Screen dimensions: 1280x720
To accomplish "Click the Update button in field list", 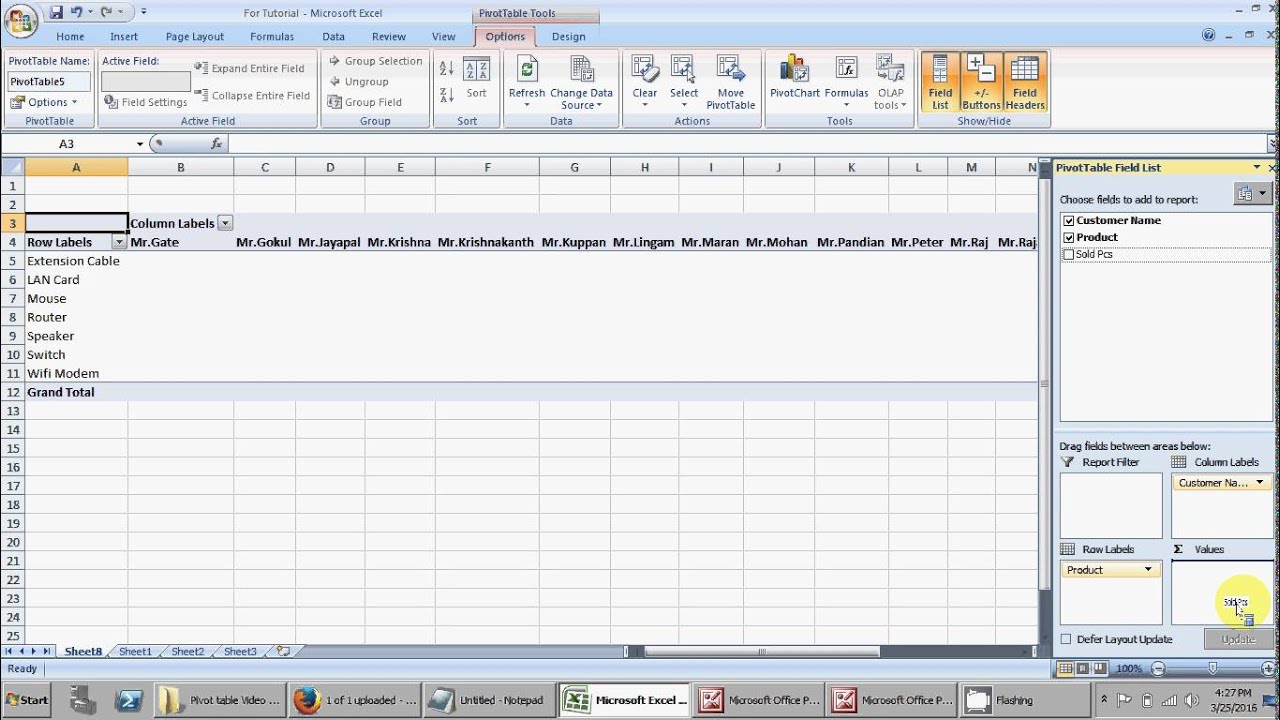I will [x=1238, y=640].
